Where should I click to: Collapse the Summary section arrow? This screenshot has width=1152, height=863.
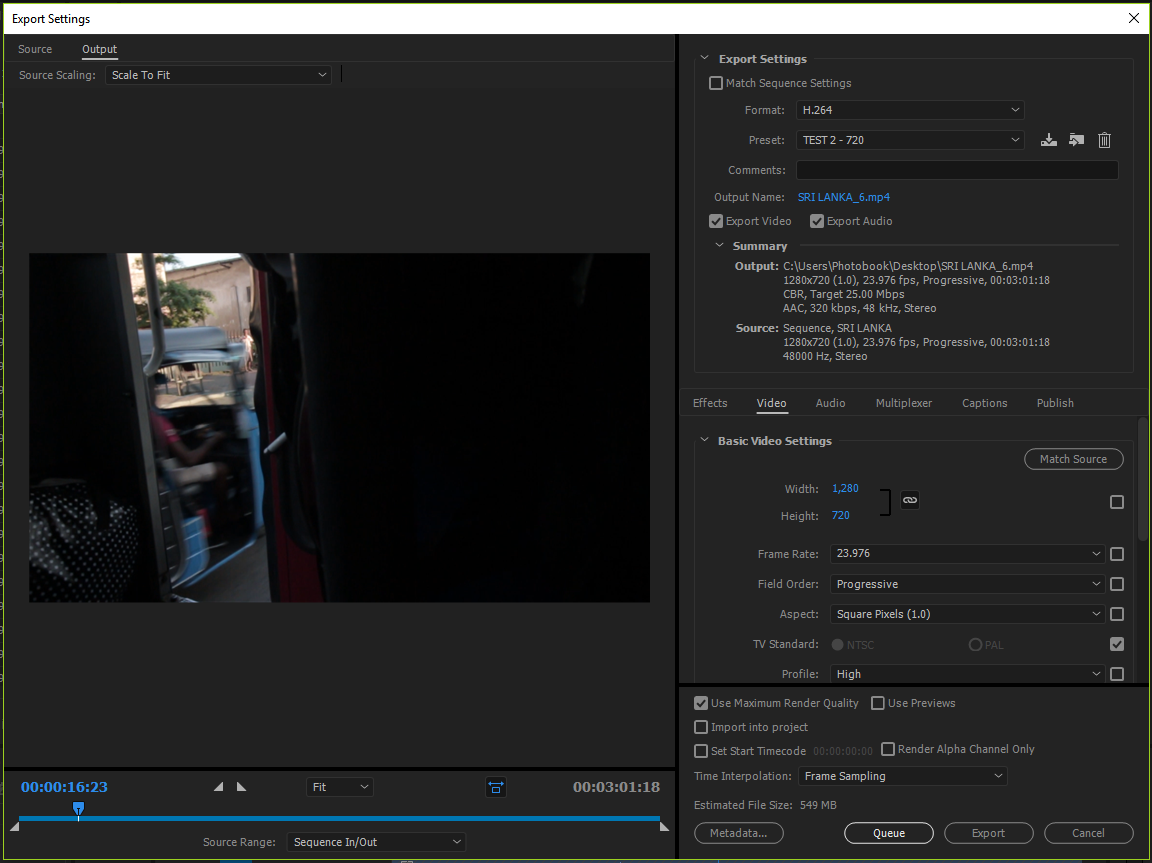click(719, 246)
